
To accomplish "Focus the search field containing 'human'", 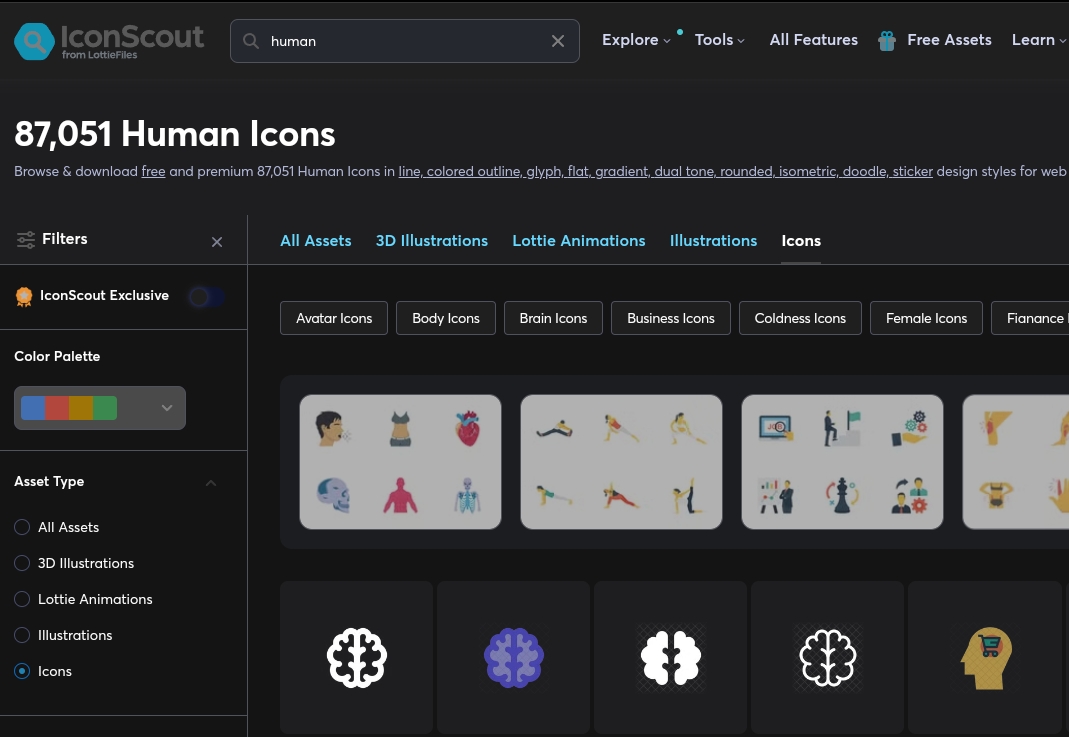I will tap(405, 41).
